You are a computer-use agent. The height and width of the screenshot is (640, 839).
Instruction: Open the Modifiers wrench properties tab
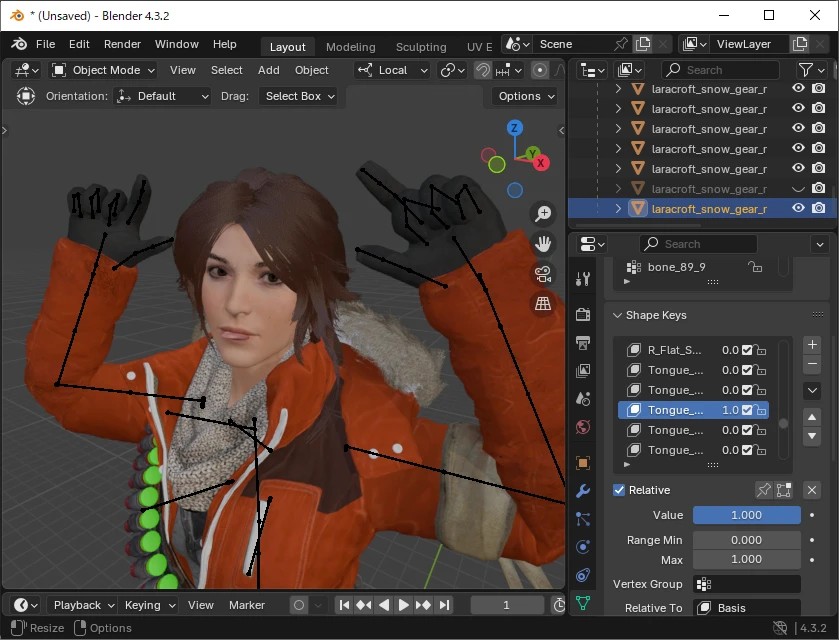point(583,491)
